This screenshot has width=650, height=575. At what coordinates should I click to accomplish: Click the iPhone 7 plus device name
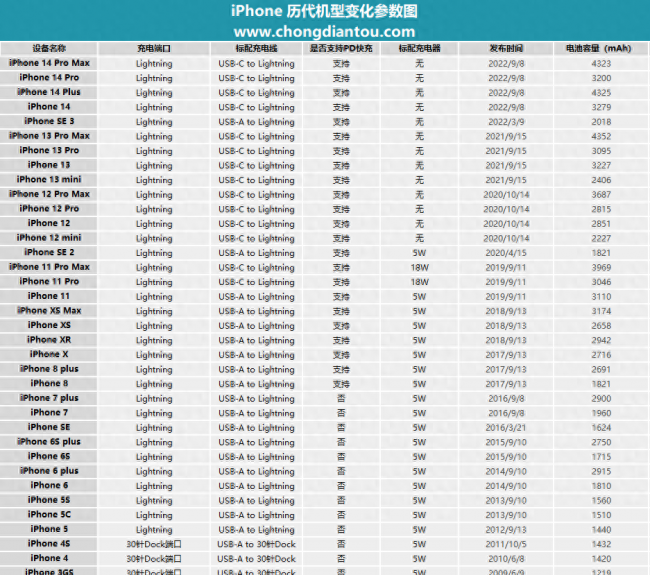click(x=49, y=398)
